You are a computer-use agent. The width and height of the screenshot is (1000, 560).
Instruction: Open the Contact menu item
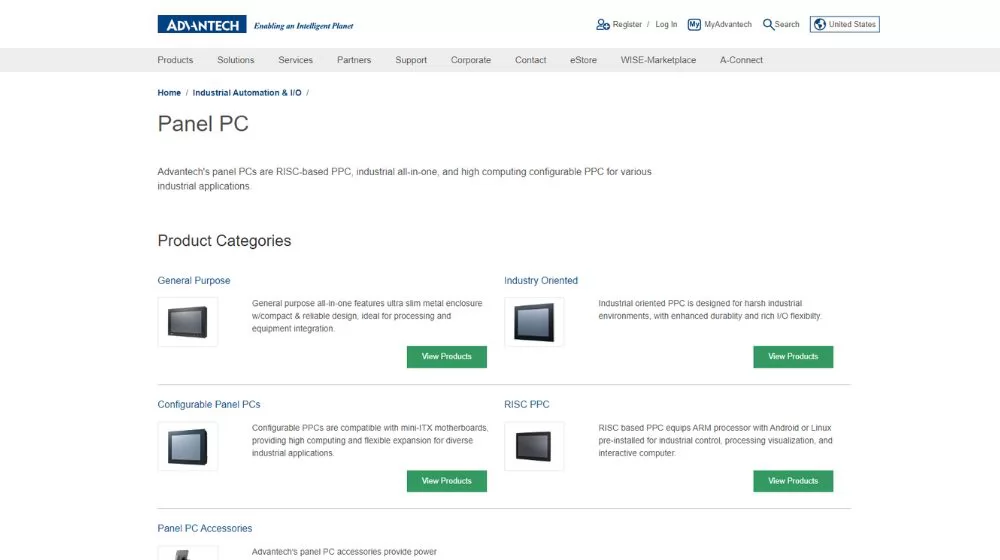click(x=531, y=60)
